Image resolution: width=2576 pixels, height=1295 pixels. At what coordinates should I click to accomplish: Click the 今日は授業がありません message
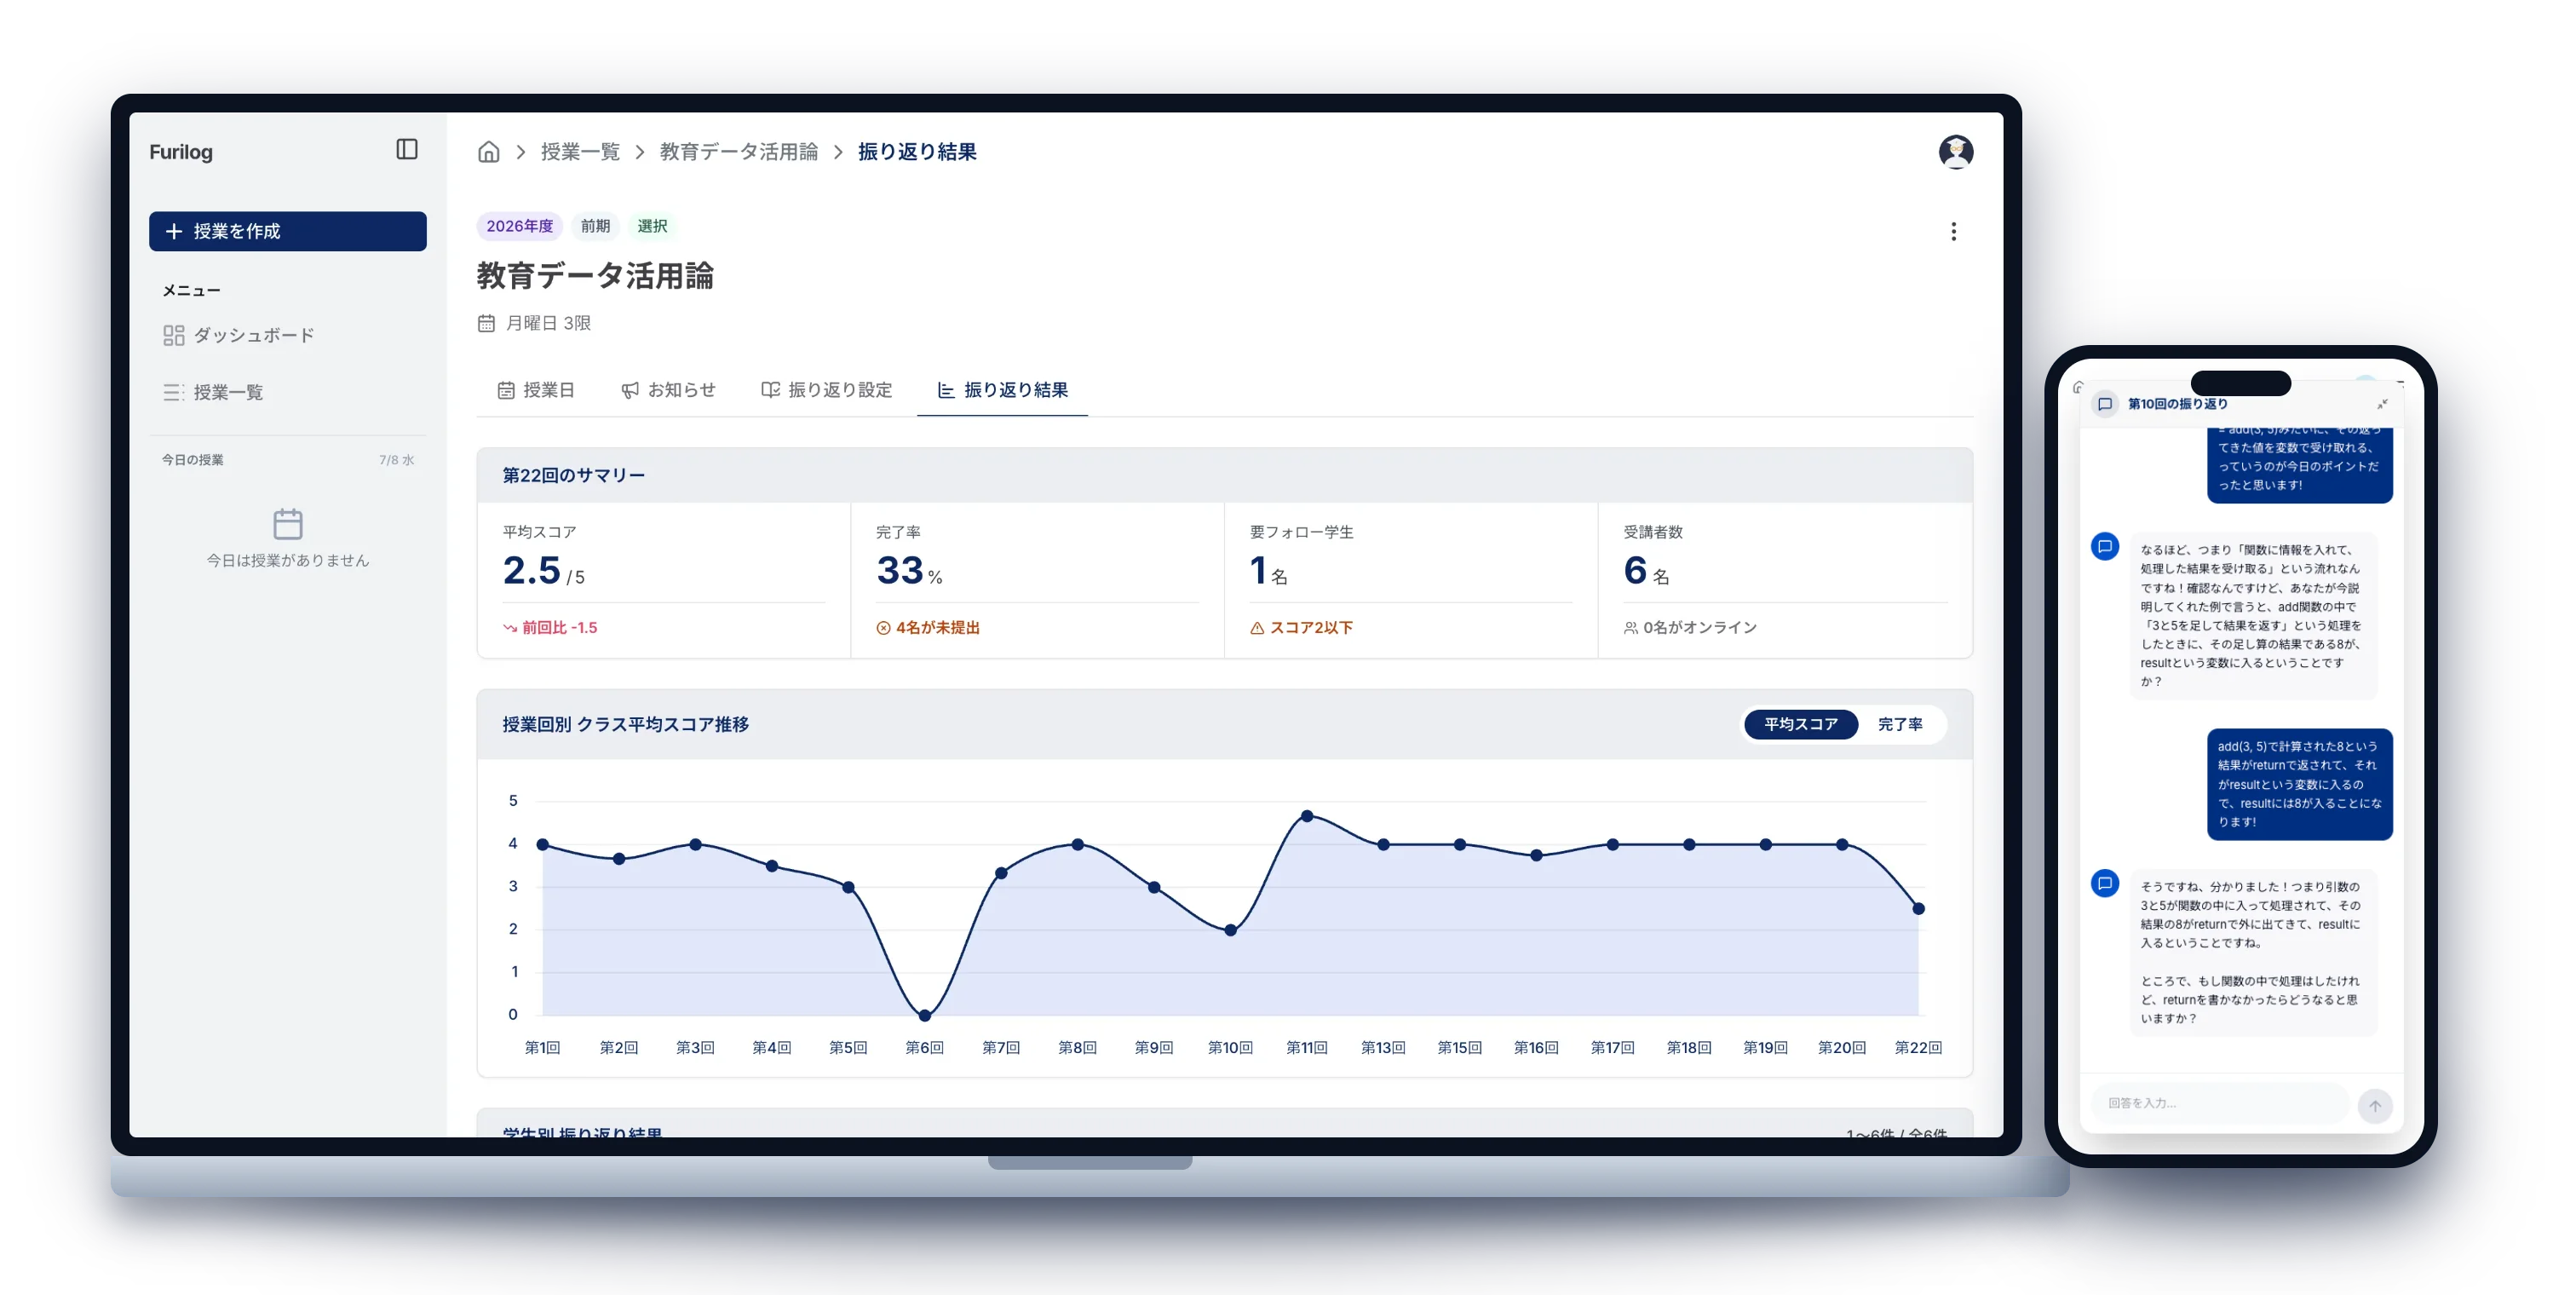(x=288, y=561)
